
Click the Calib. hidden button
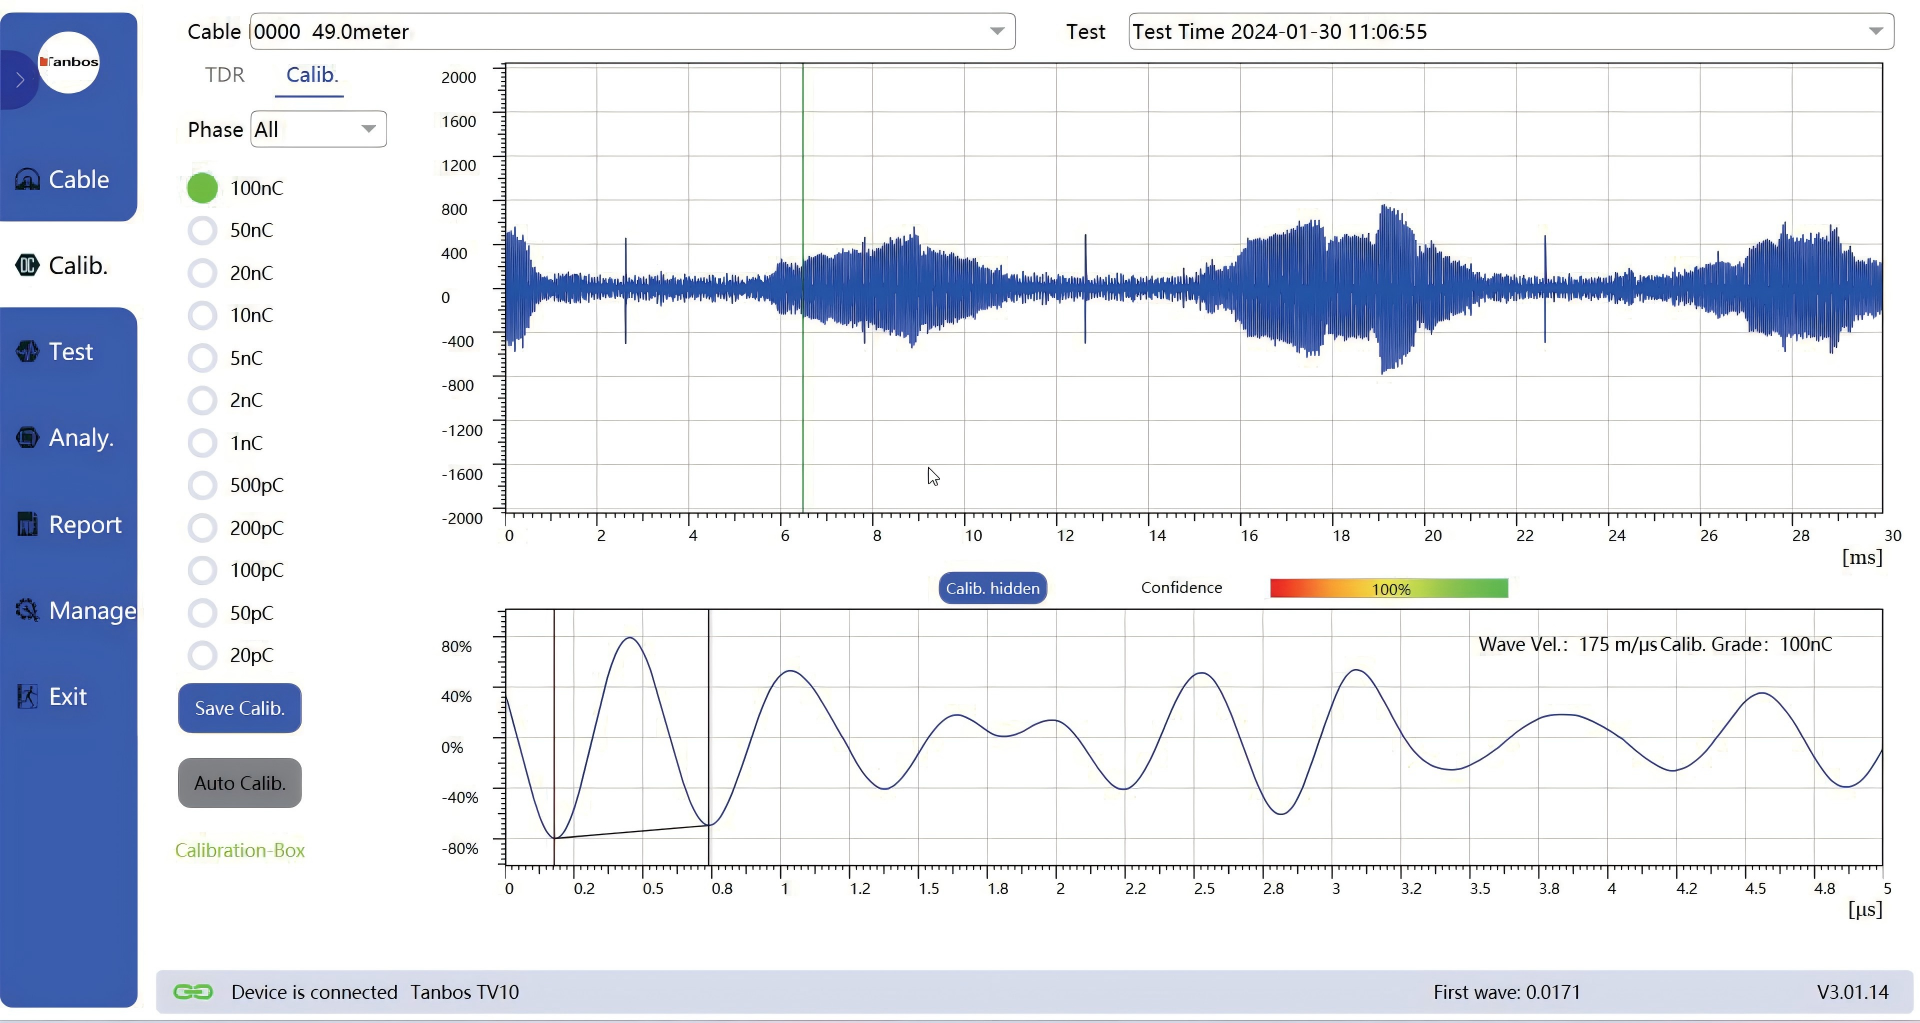[x=992, y=588]
